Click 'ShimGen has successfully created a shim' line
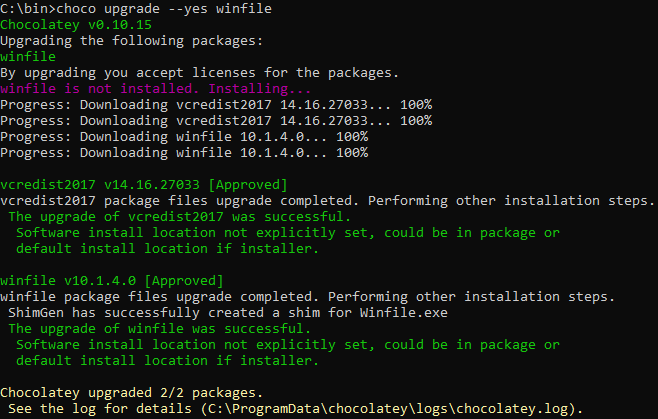The height and width of the screenshot is (419, 658). [x=228, y=312]
